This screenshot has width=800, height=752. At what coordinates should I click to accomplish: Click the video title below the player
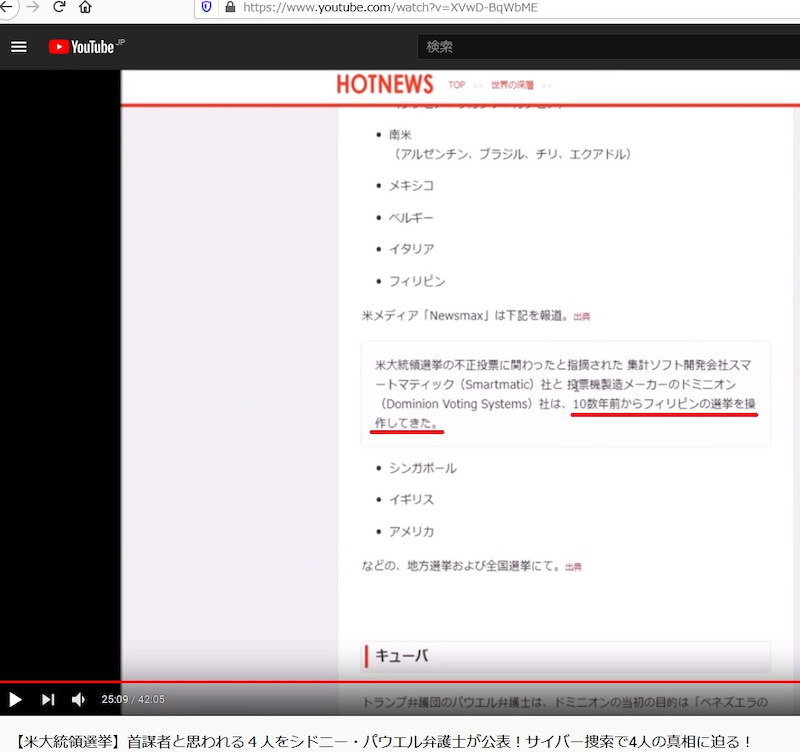point(383,741)
